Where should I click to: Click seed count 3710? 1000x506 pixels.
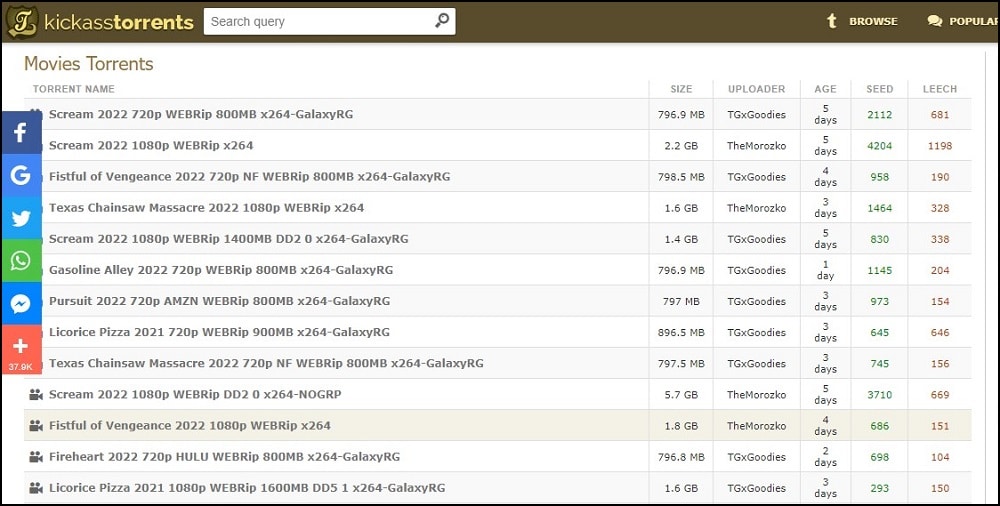coord(879,395)
